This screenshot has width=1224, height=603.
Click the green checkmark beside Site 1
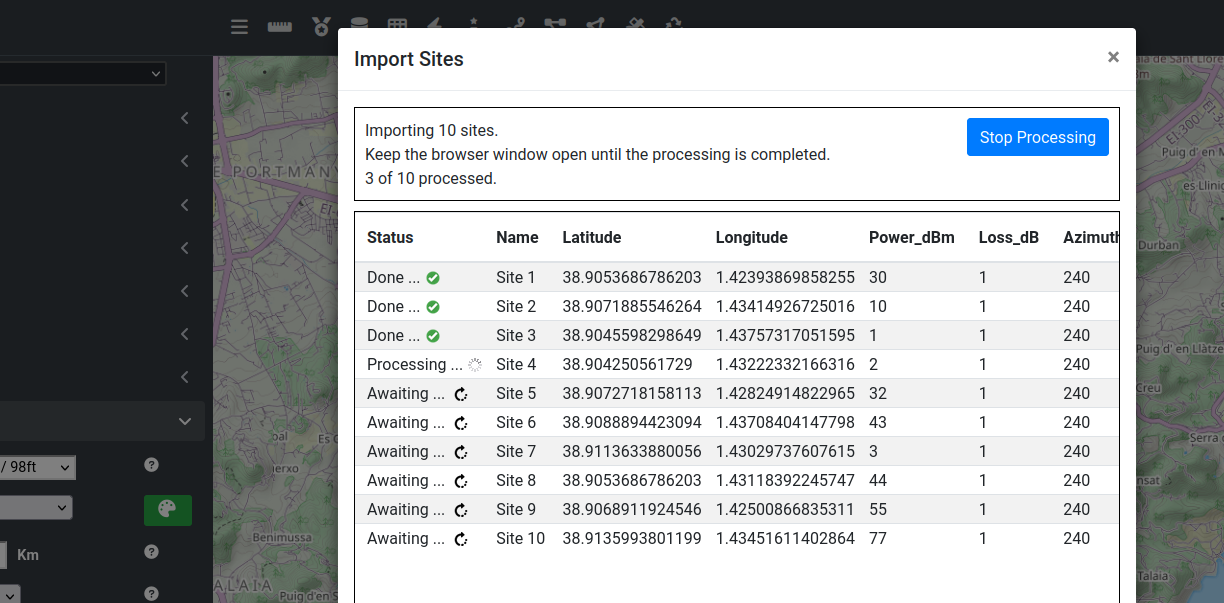pyautogui.click(x=433, y=278)
